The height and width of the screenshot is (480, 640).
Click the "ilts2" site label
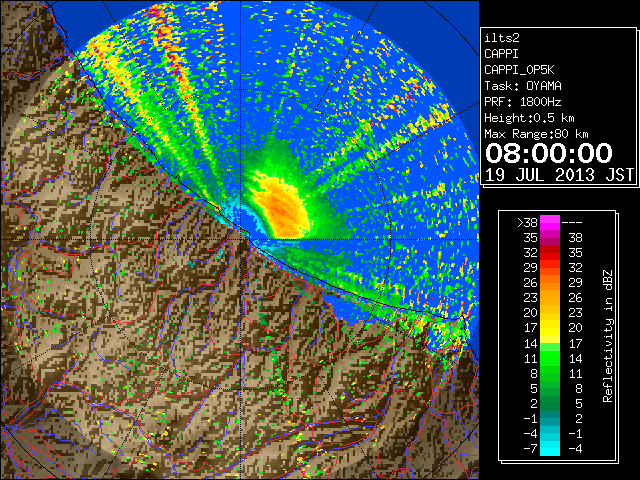tap(502, 38)
